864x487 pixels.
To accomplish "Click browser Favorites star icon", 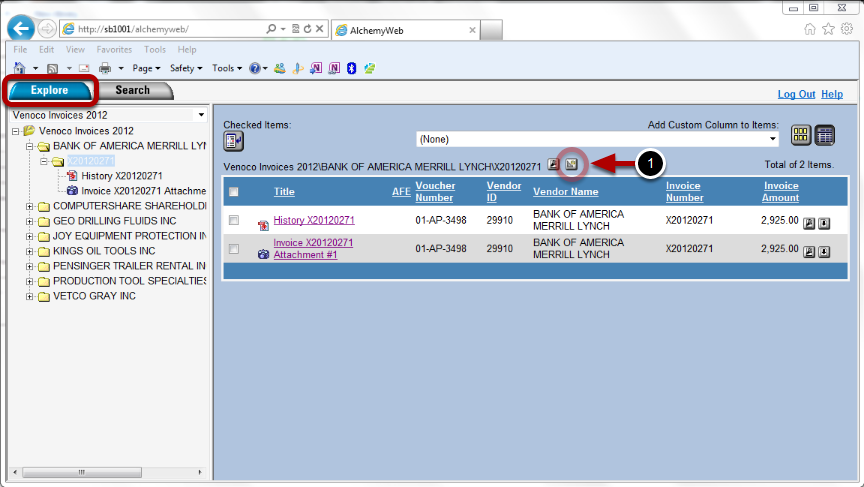I will point(828,29).
